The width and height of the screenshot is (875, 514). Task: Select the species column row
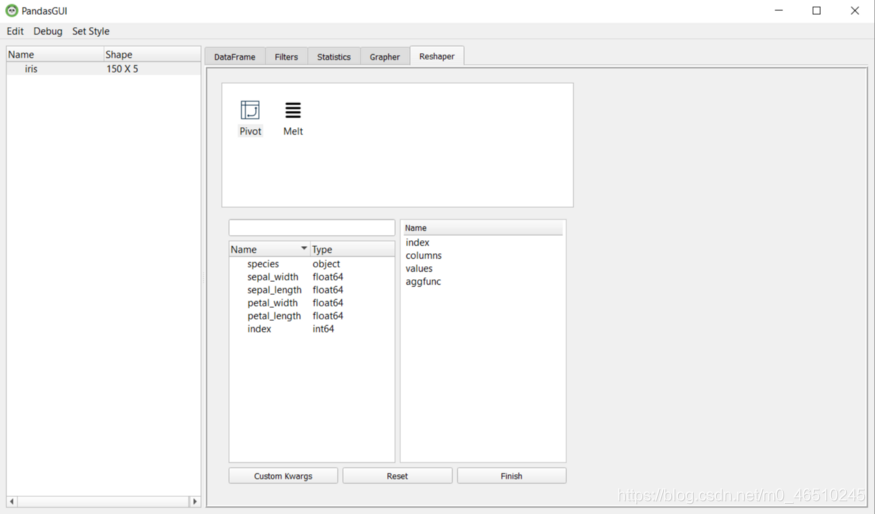point(311,264)
